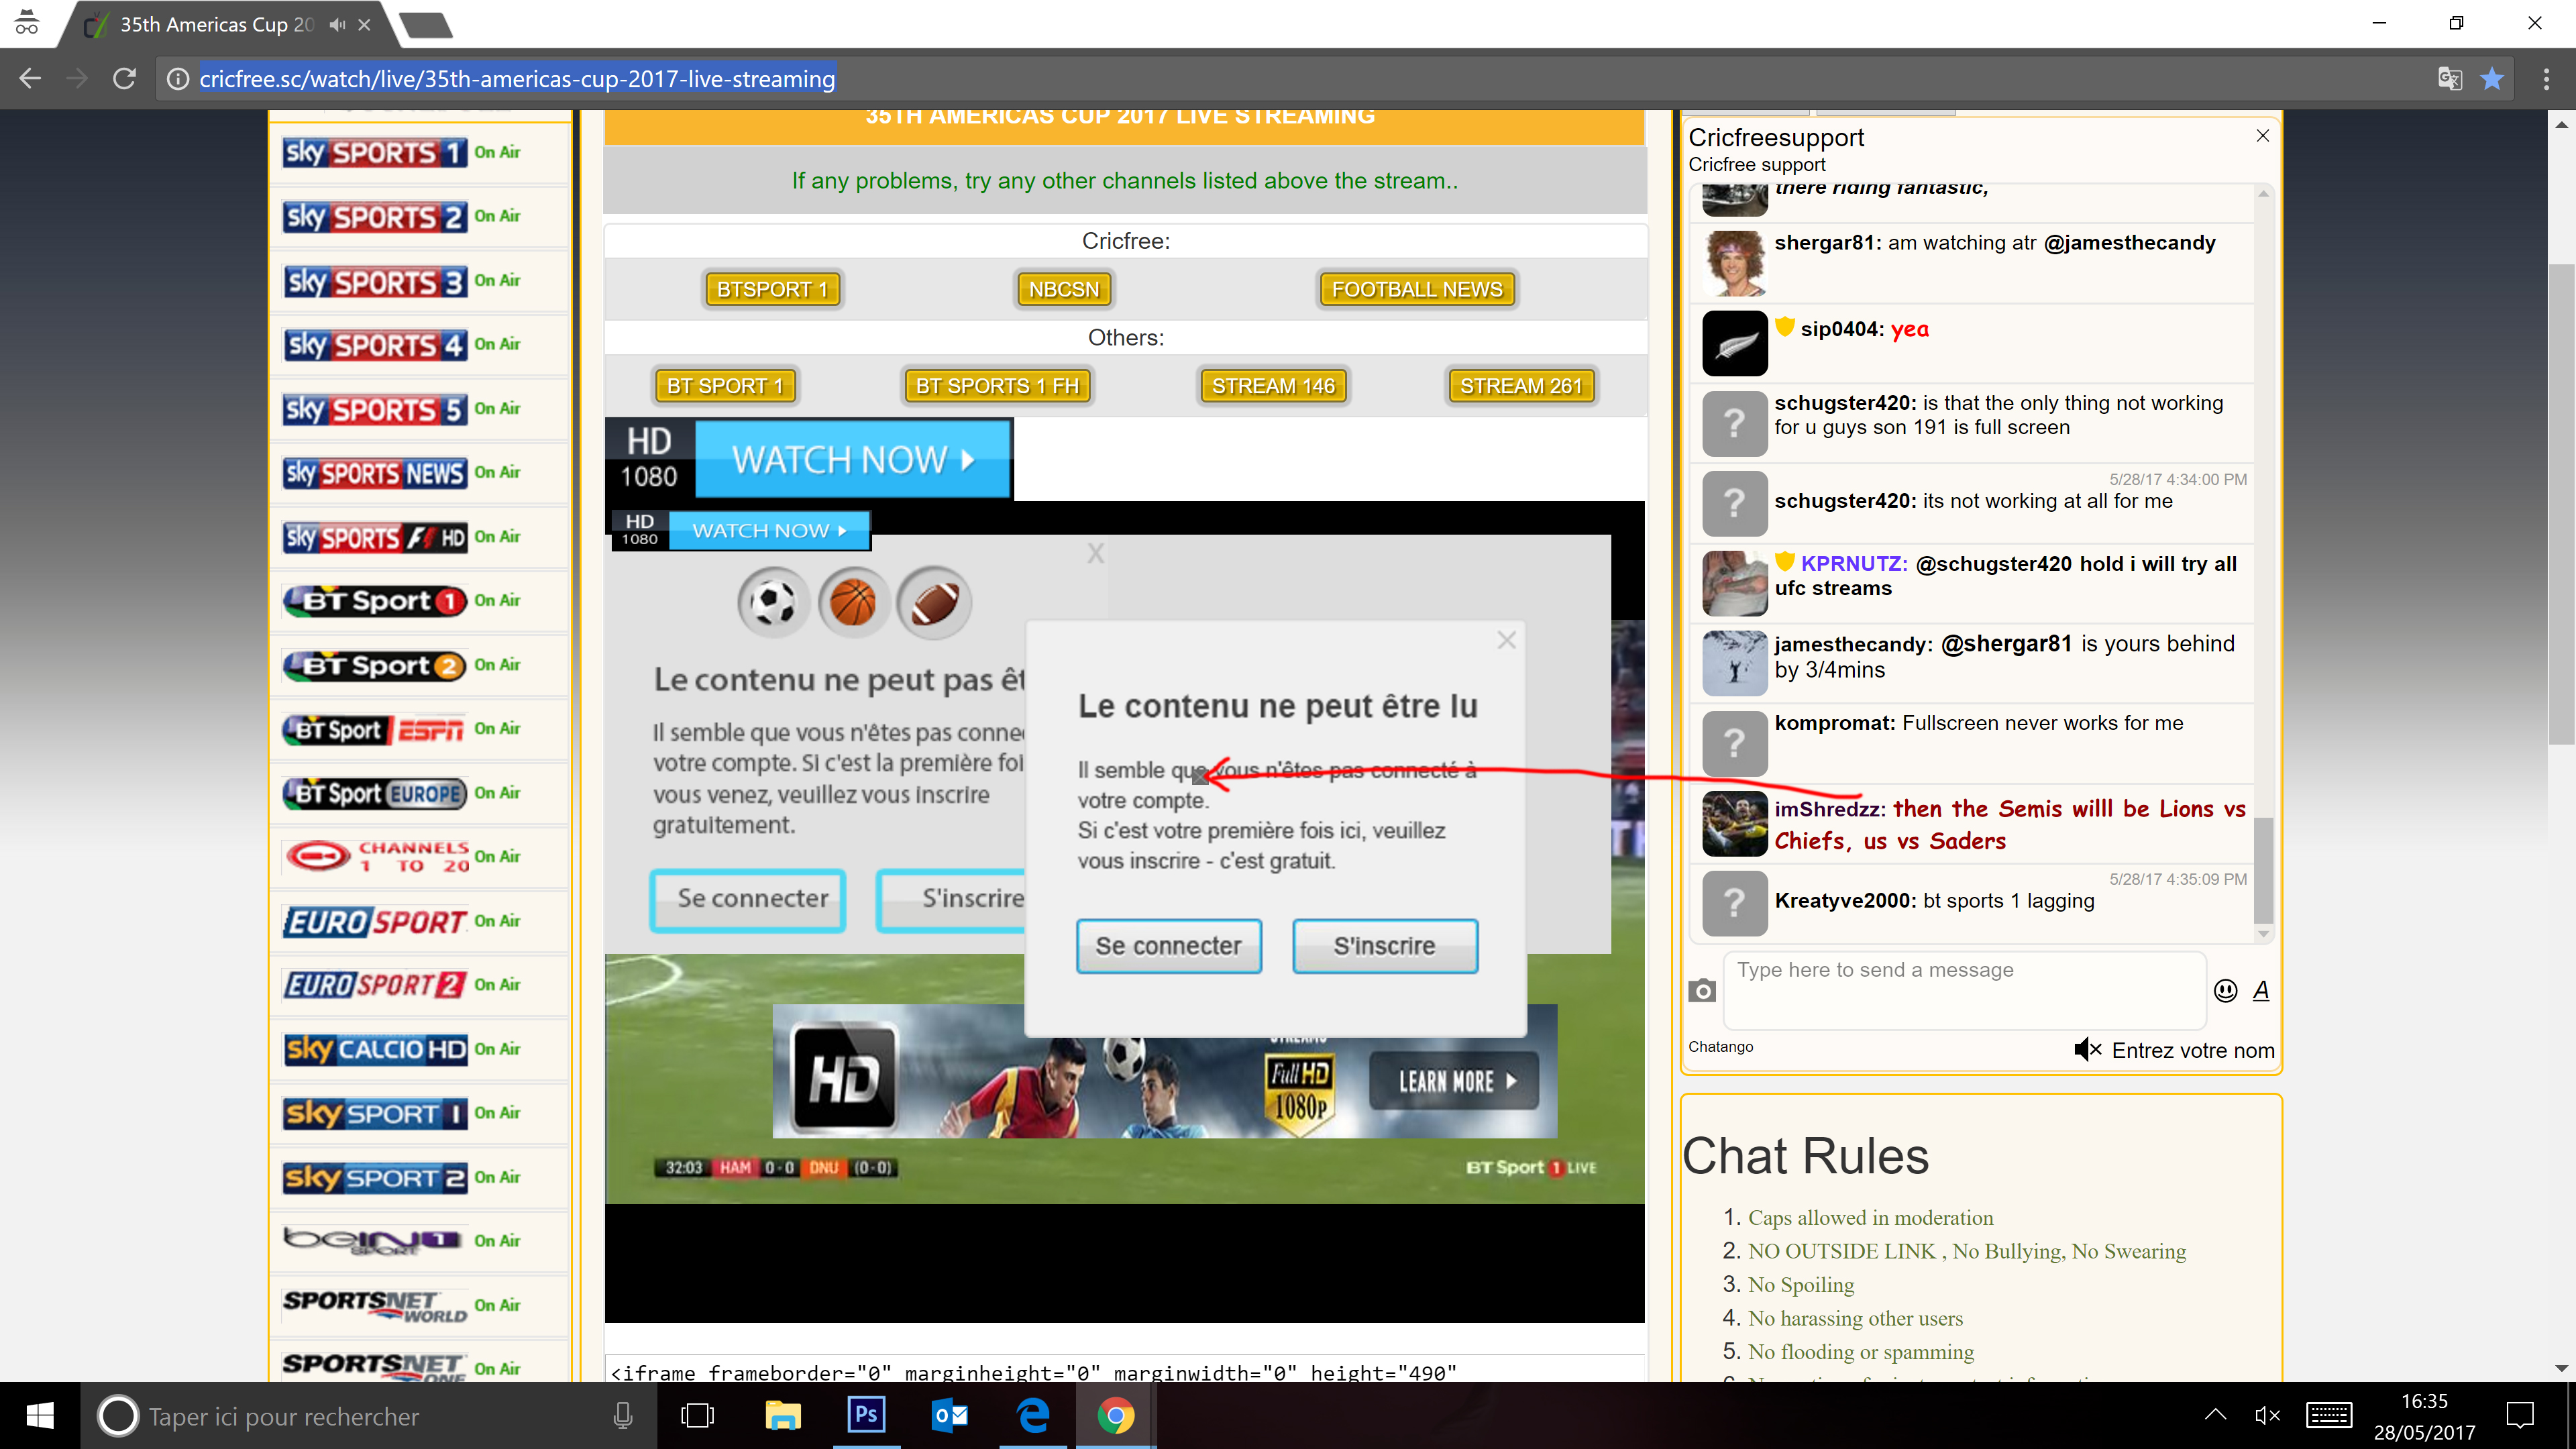Mute the tab audio speaker icon
Image resolution: width=2576 pixels, height=1449 pixels.
(337, 25)
